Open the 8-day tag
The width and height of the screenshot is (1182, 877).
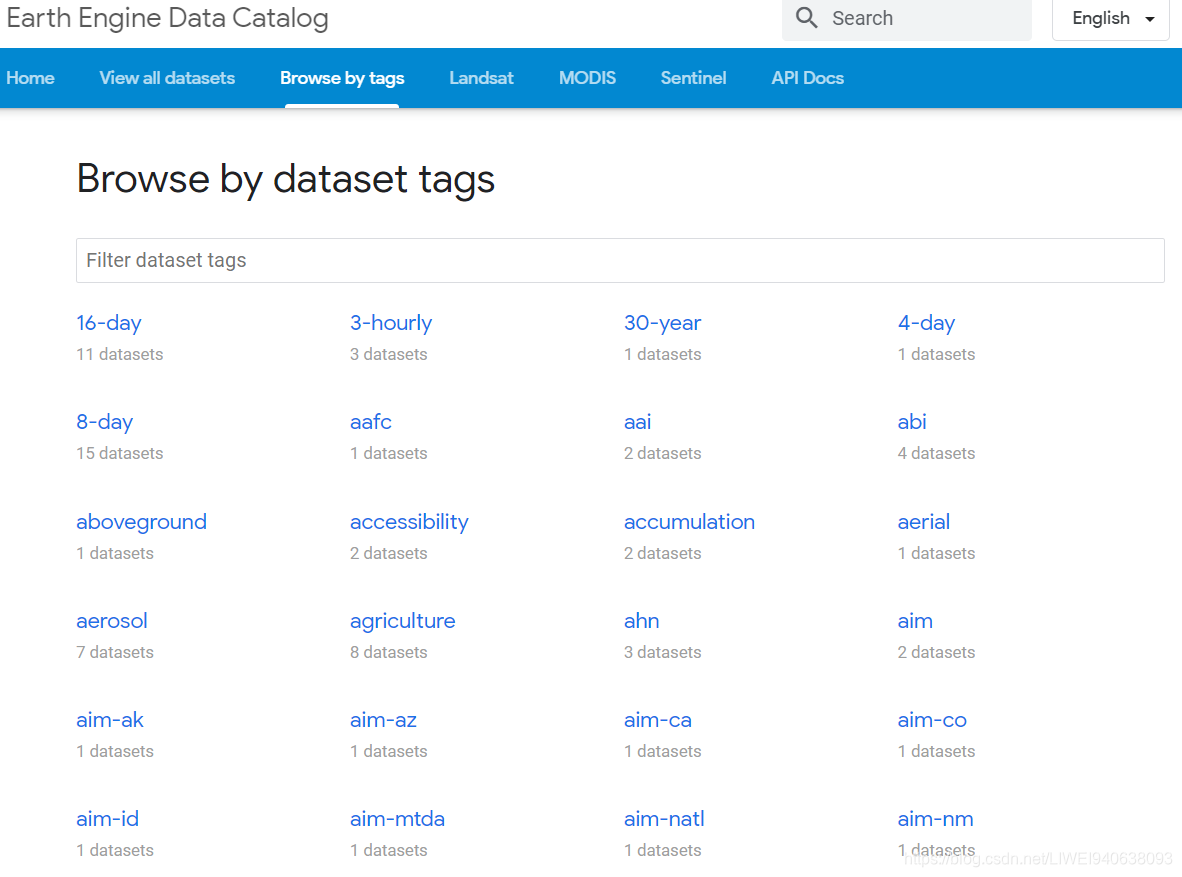click(105, 422)
